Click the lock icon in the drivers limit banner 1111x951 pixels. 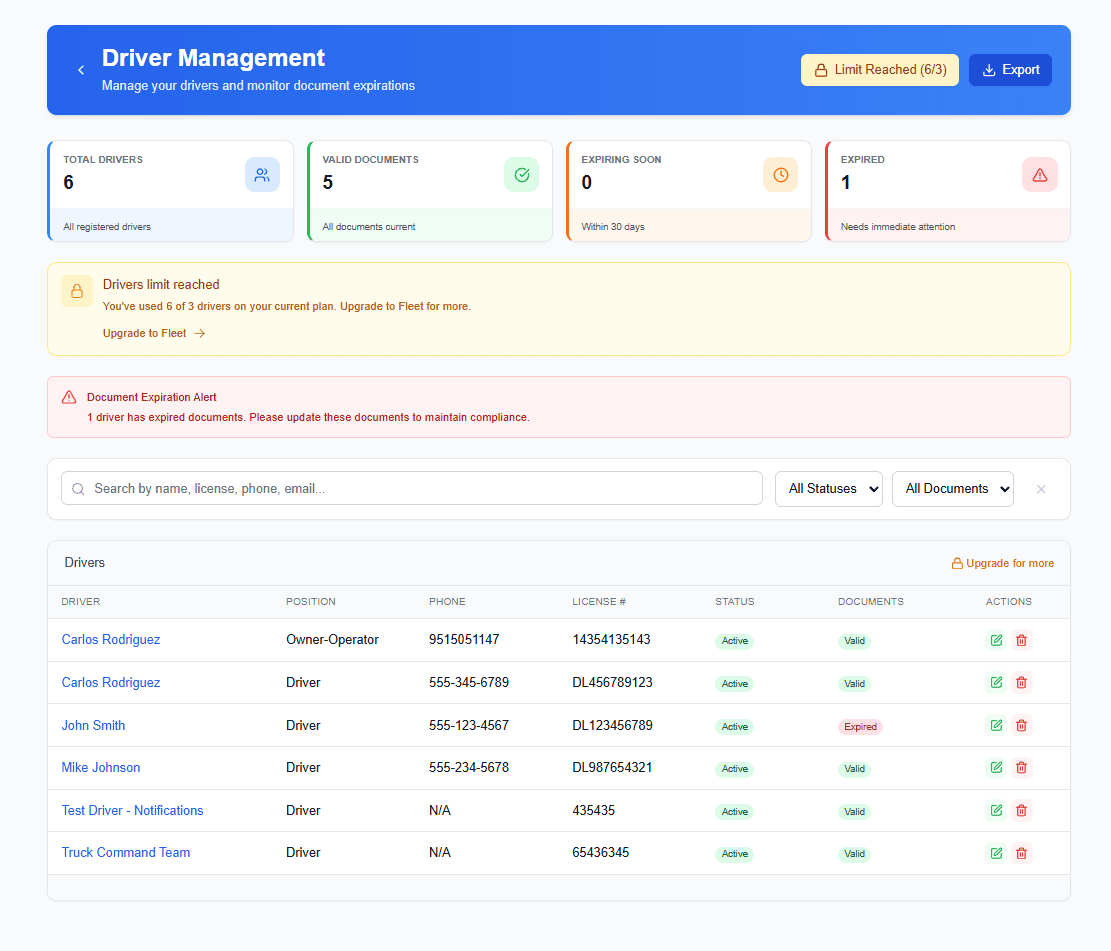(77, 291)
